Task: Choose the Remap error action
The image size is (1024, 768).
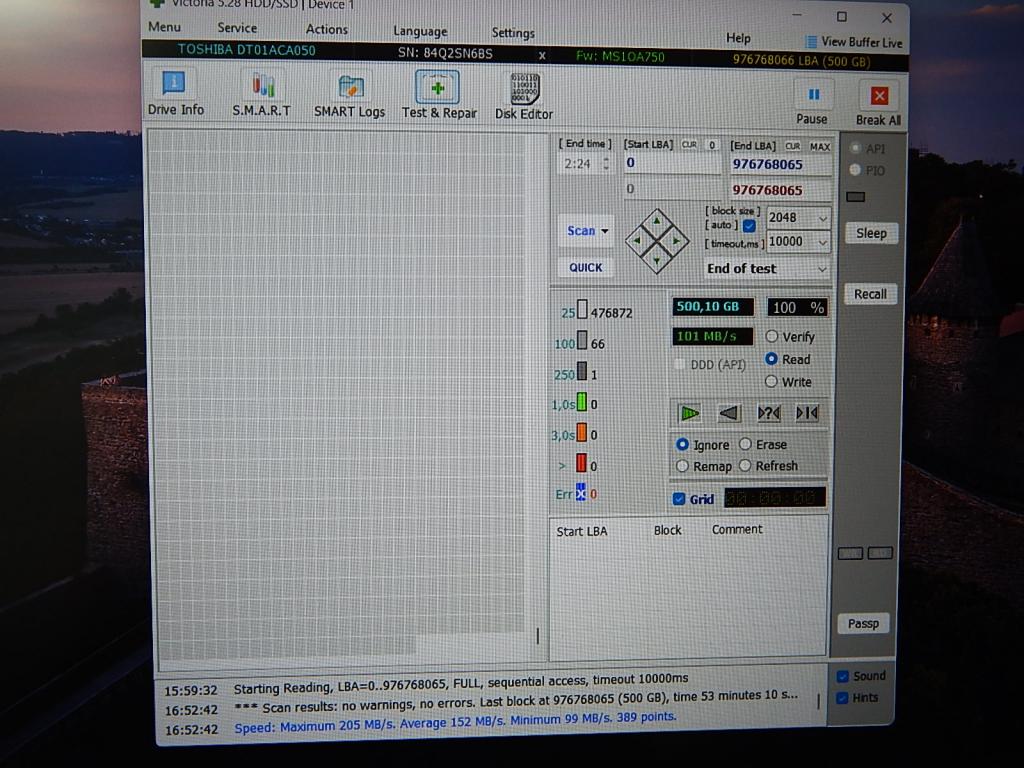Action: (x=683, y=466)
